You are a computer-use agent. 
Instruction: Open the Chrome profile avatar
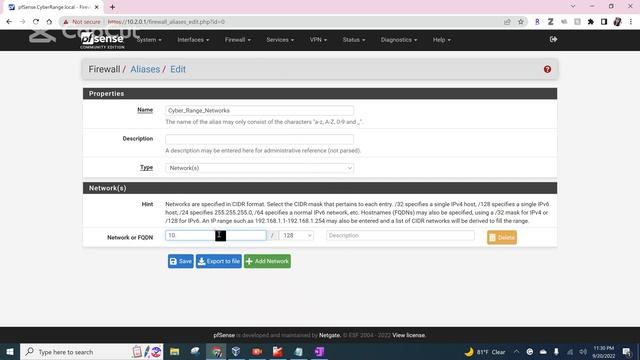pos(618,22)
